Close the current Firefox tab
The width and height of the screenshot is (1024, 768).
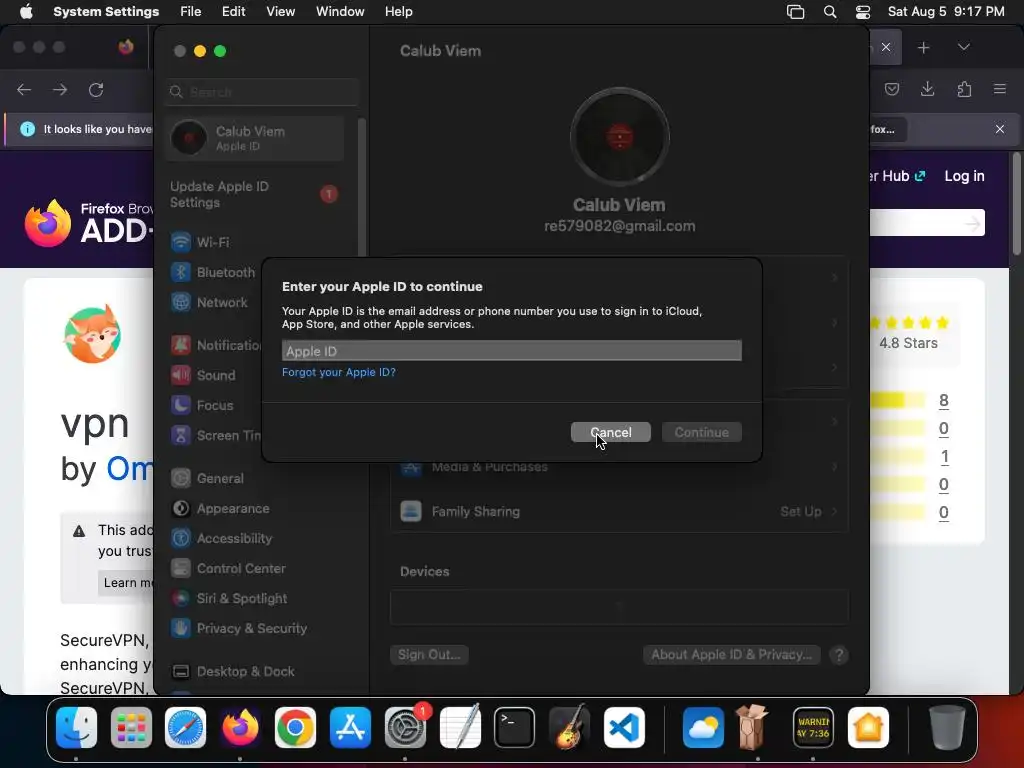(886, 47)
